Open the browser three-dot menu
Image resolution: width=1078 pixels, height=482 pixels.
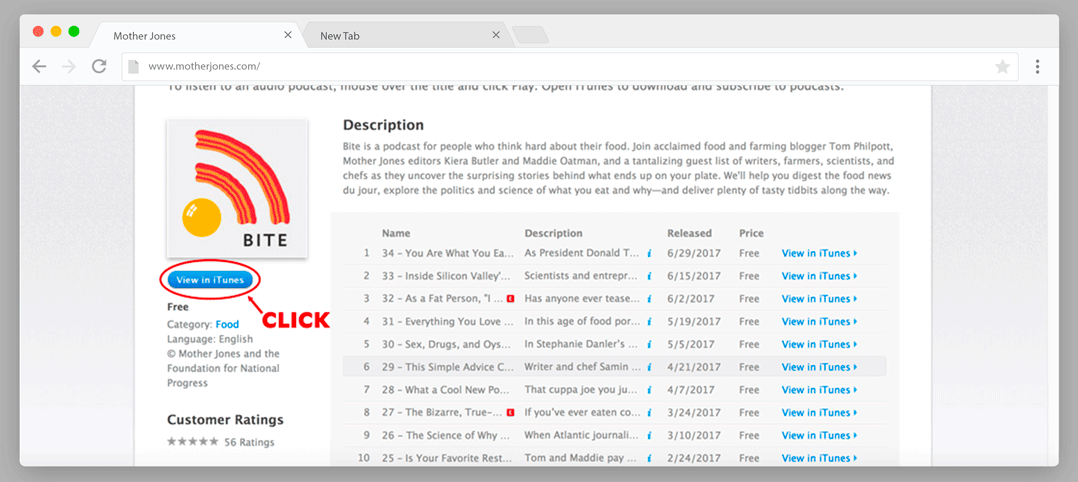[1037, 67]
